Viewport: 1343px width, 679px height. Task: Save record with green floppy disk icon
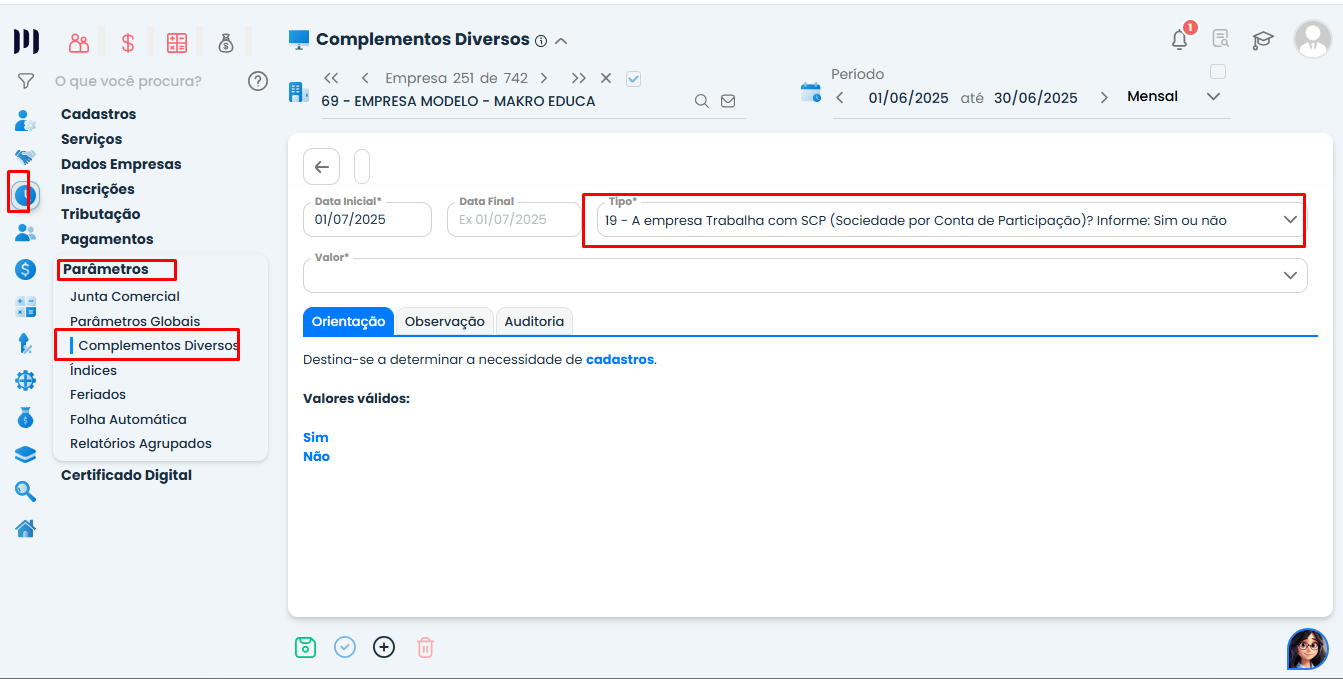pyautogui.click(x=305, y=647)
